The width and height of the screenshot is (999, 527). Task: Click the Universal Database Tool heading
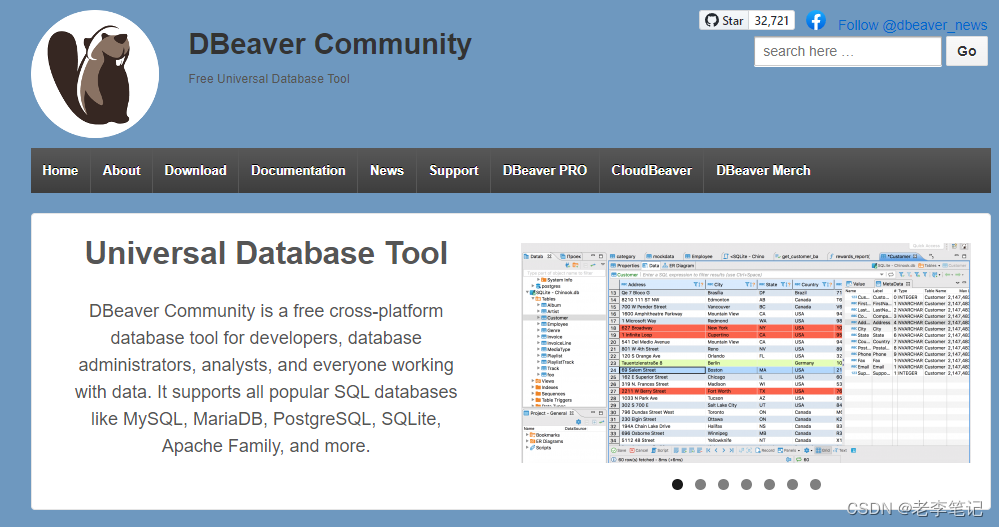pyautogui.click(x=266, y=253)
